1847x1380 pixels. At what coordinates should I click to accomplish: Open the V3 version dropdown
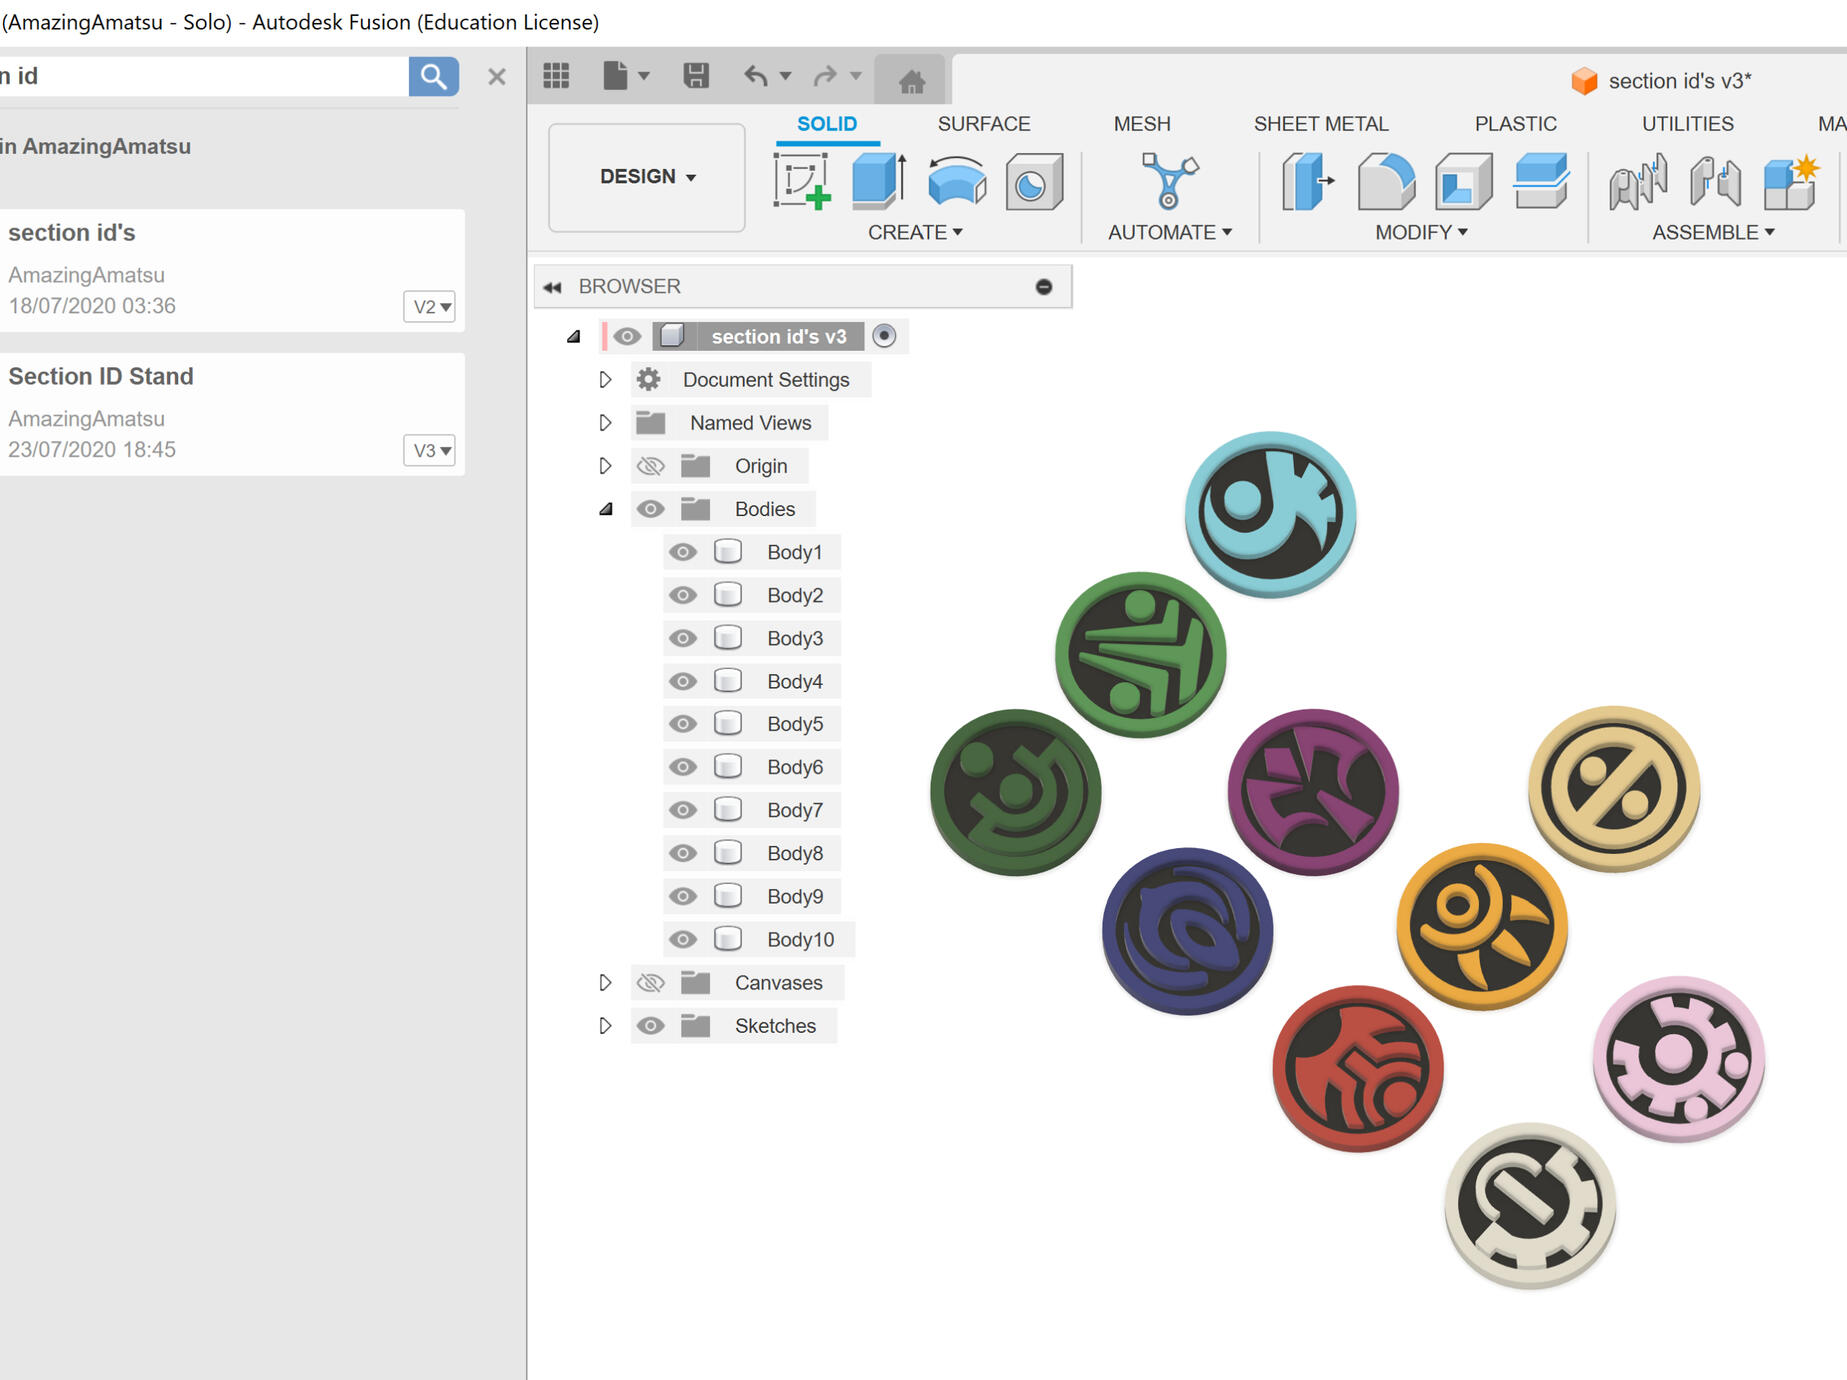[430, 450]
